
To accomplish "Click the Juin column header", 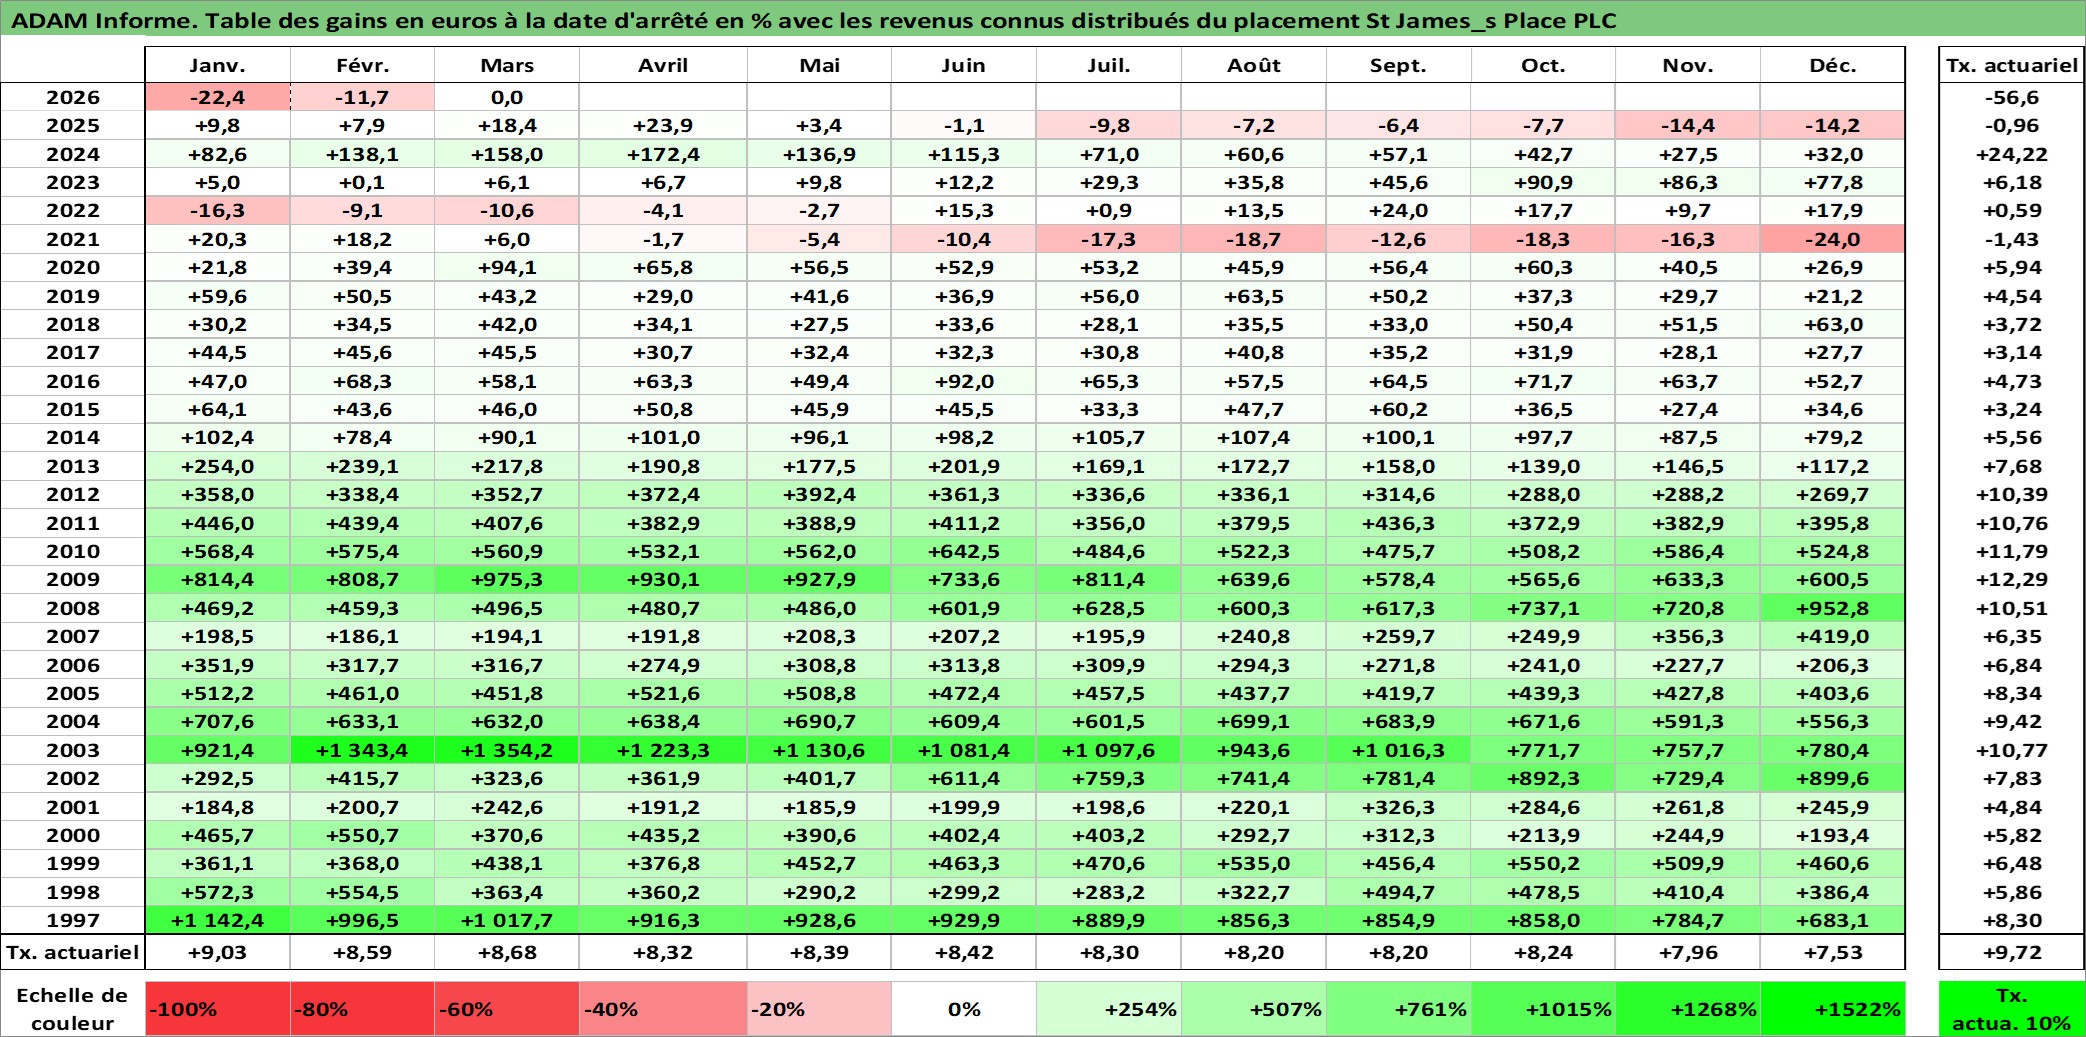I will 964,65.
